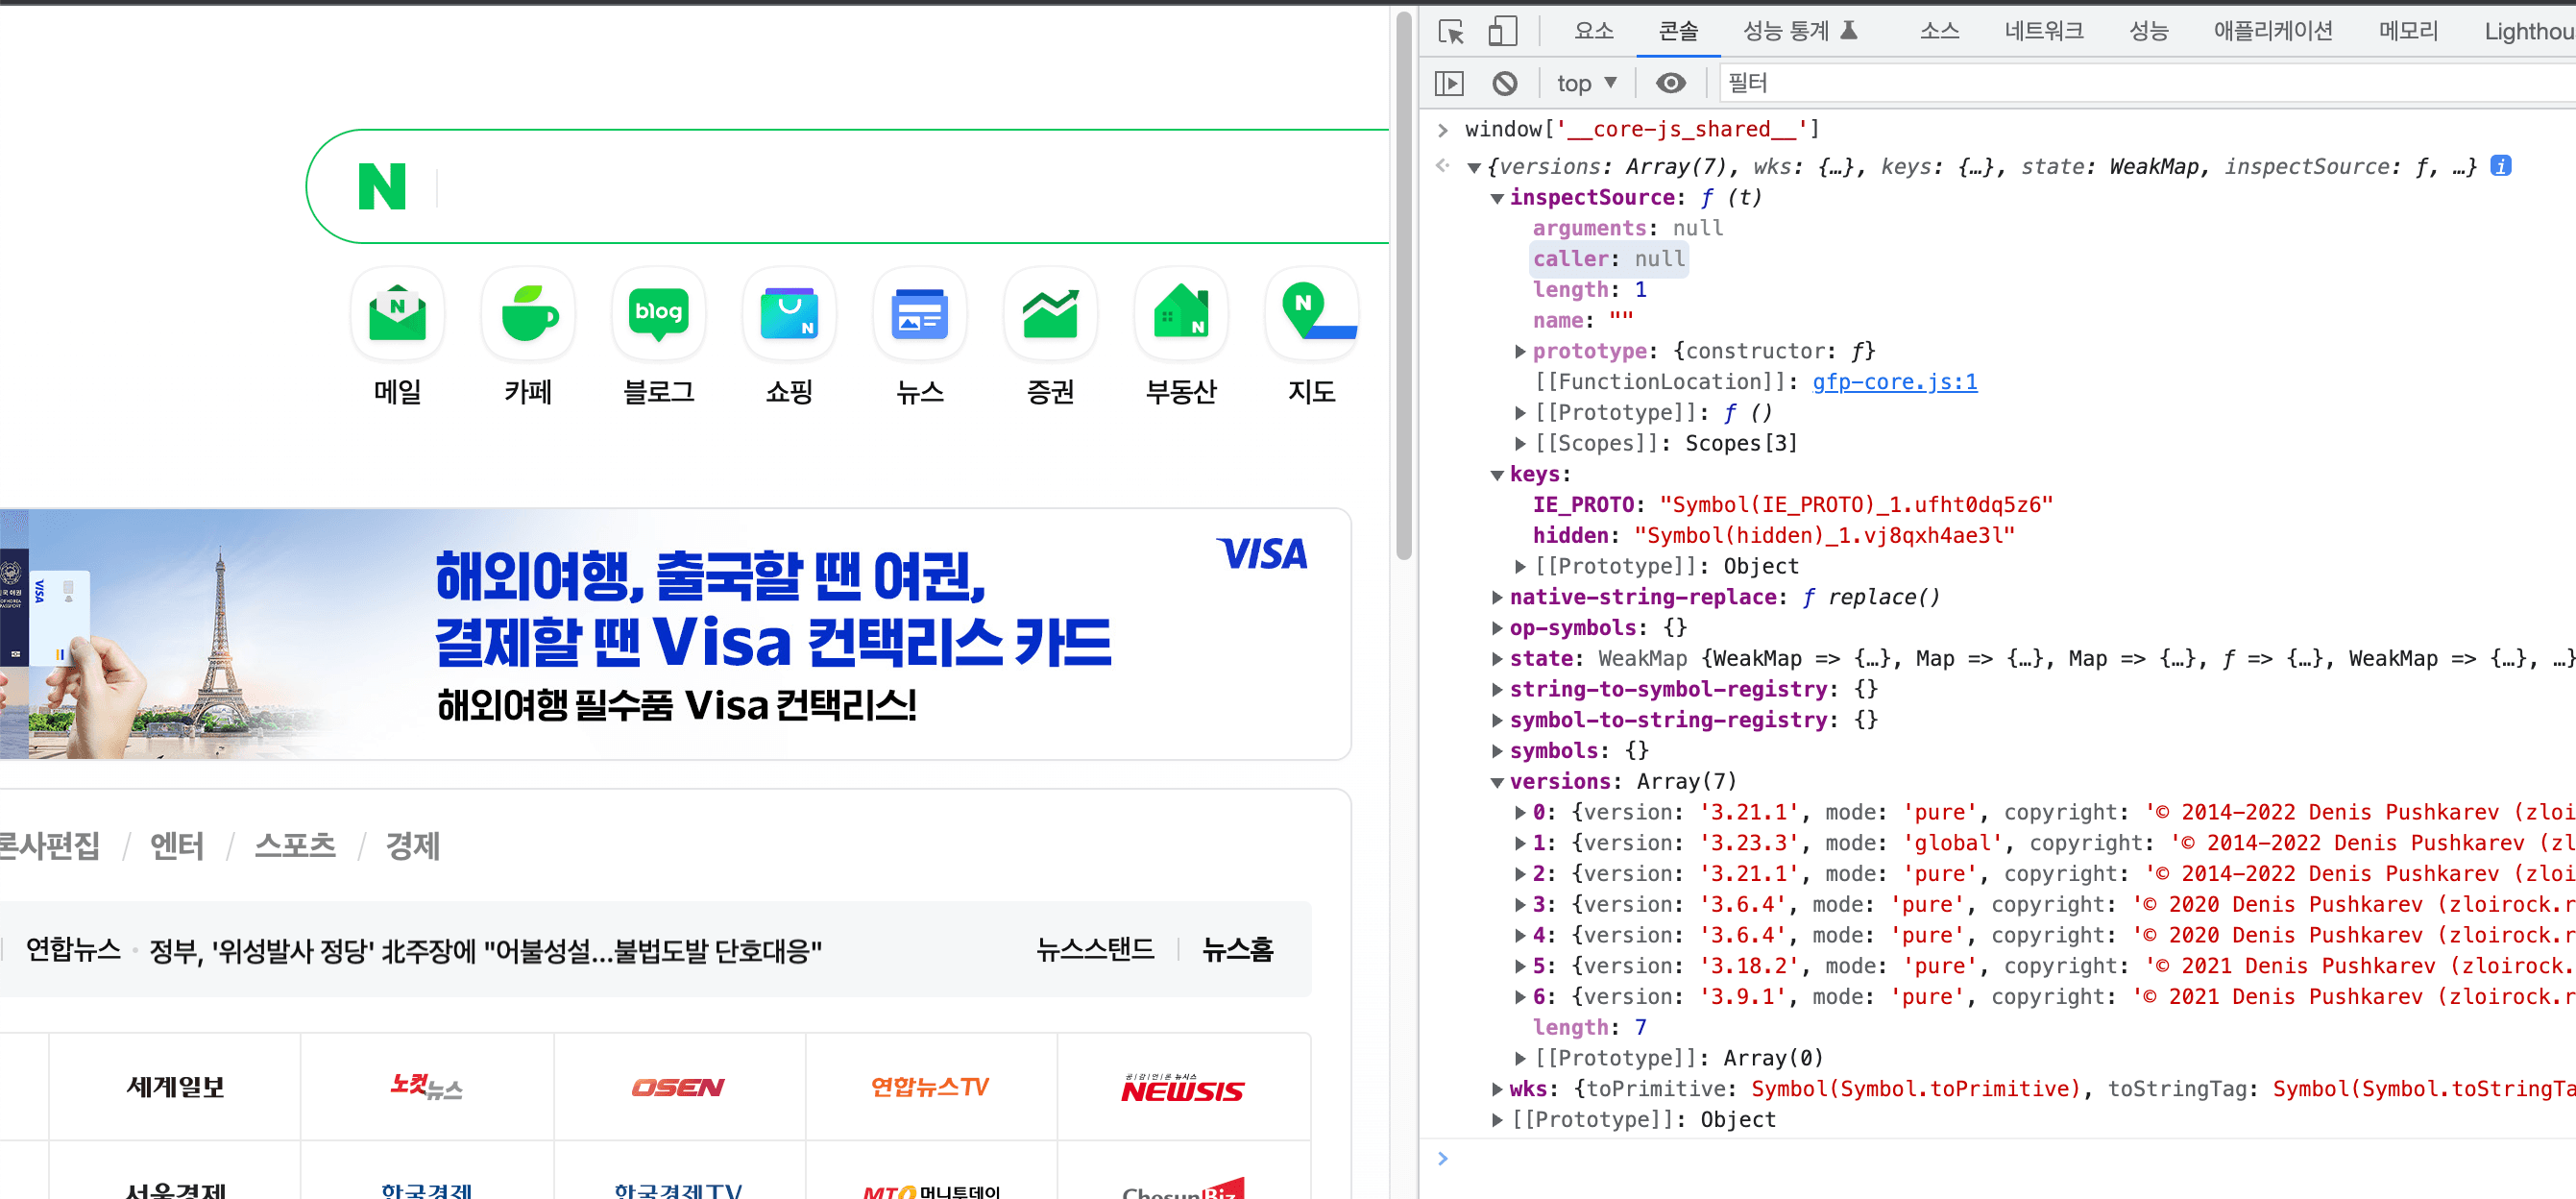Click the clear console icon

point(1506,83)
